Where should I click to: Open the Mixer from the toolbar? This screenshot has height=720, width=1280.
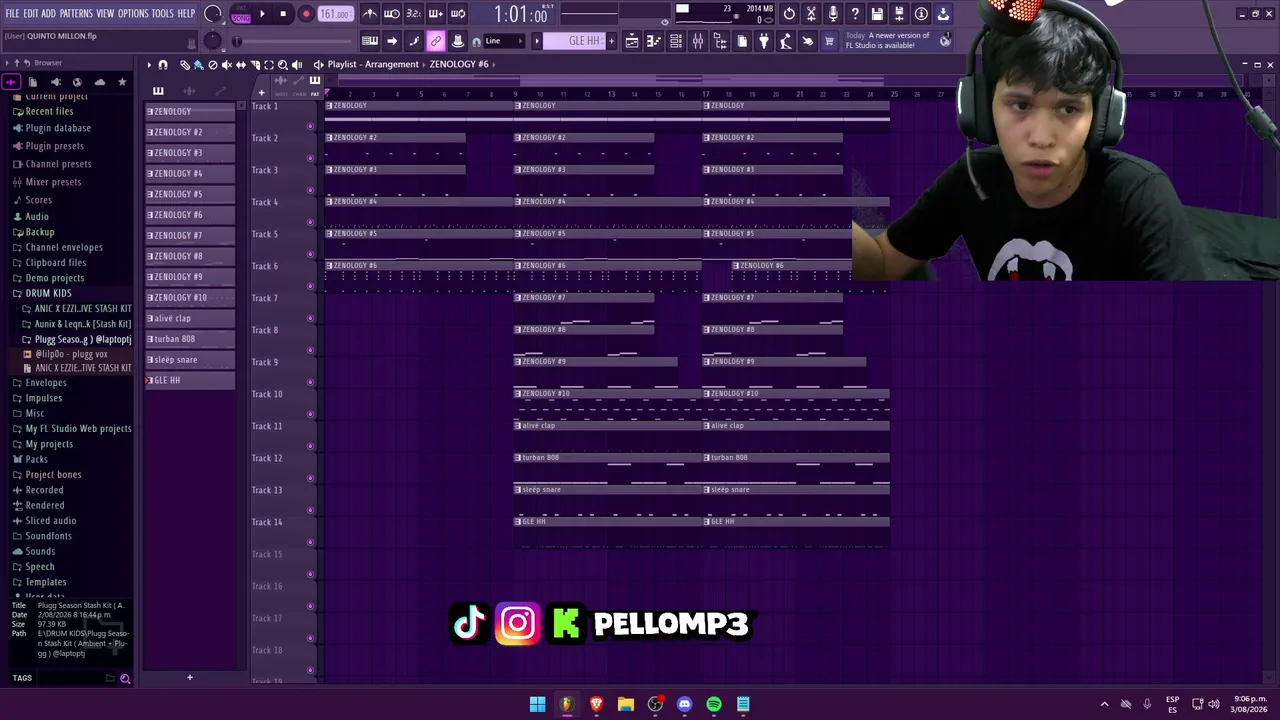[x=698, y=41]
